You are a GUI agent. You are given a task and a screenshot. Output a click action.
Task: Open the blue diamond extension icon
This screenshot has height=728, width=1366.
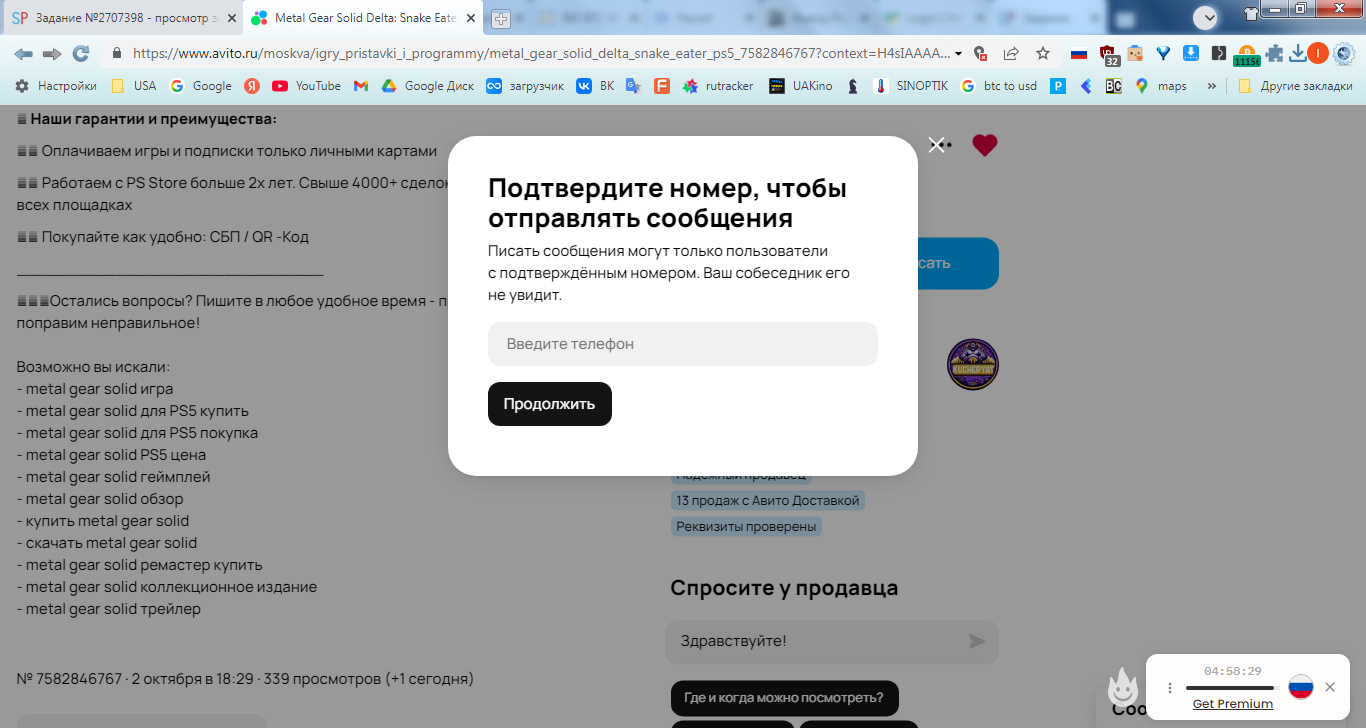tap(1163, 53)
